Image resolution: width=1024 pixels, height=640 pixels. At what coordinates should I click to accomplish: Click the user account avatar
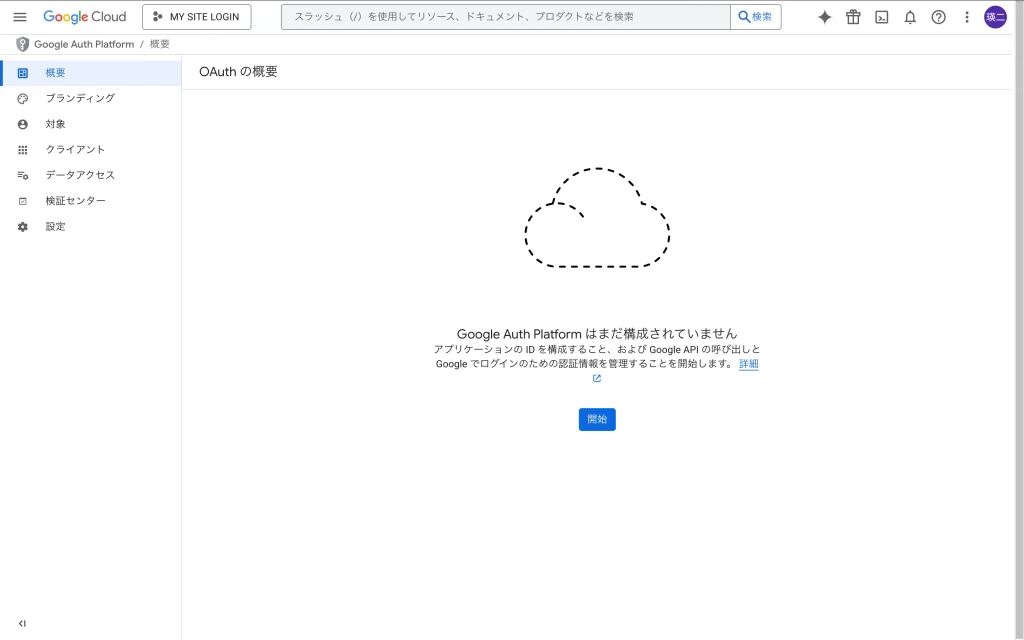pos(995,17)
